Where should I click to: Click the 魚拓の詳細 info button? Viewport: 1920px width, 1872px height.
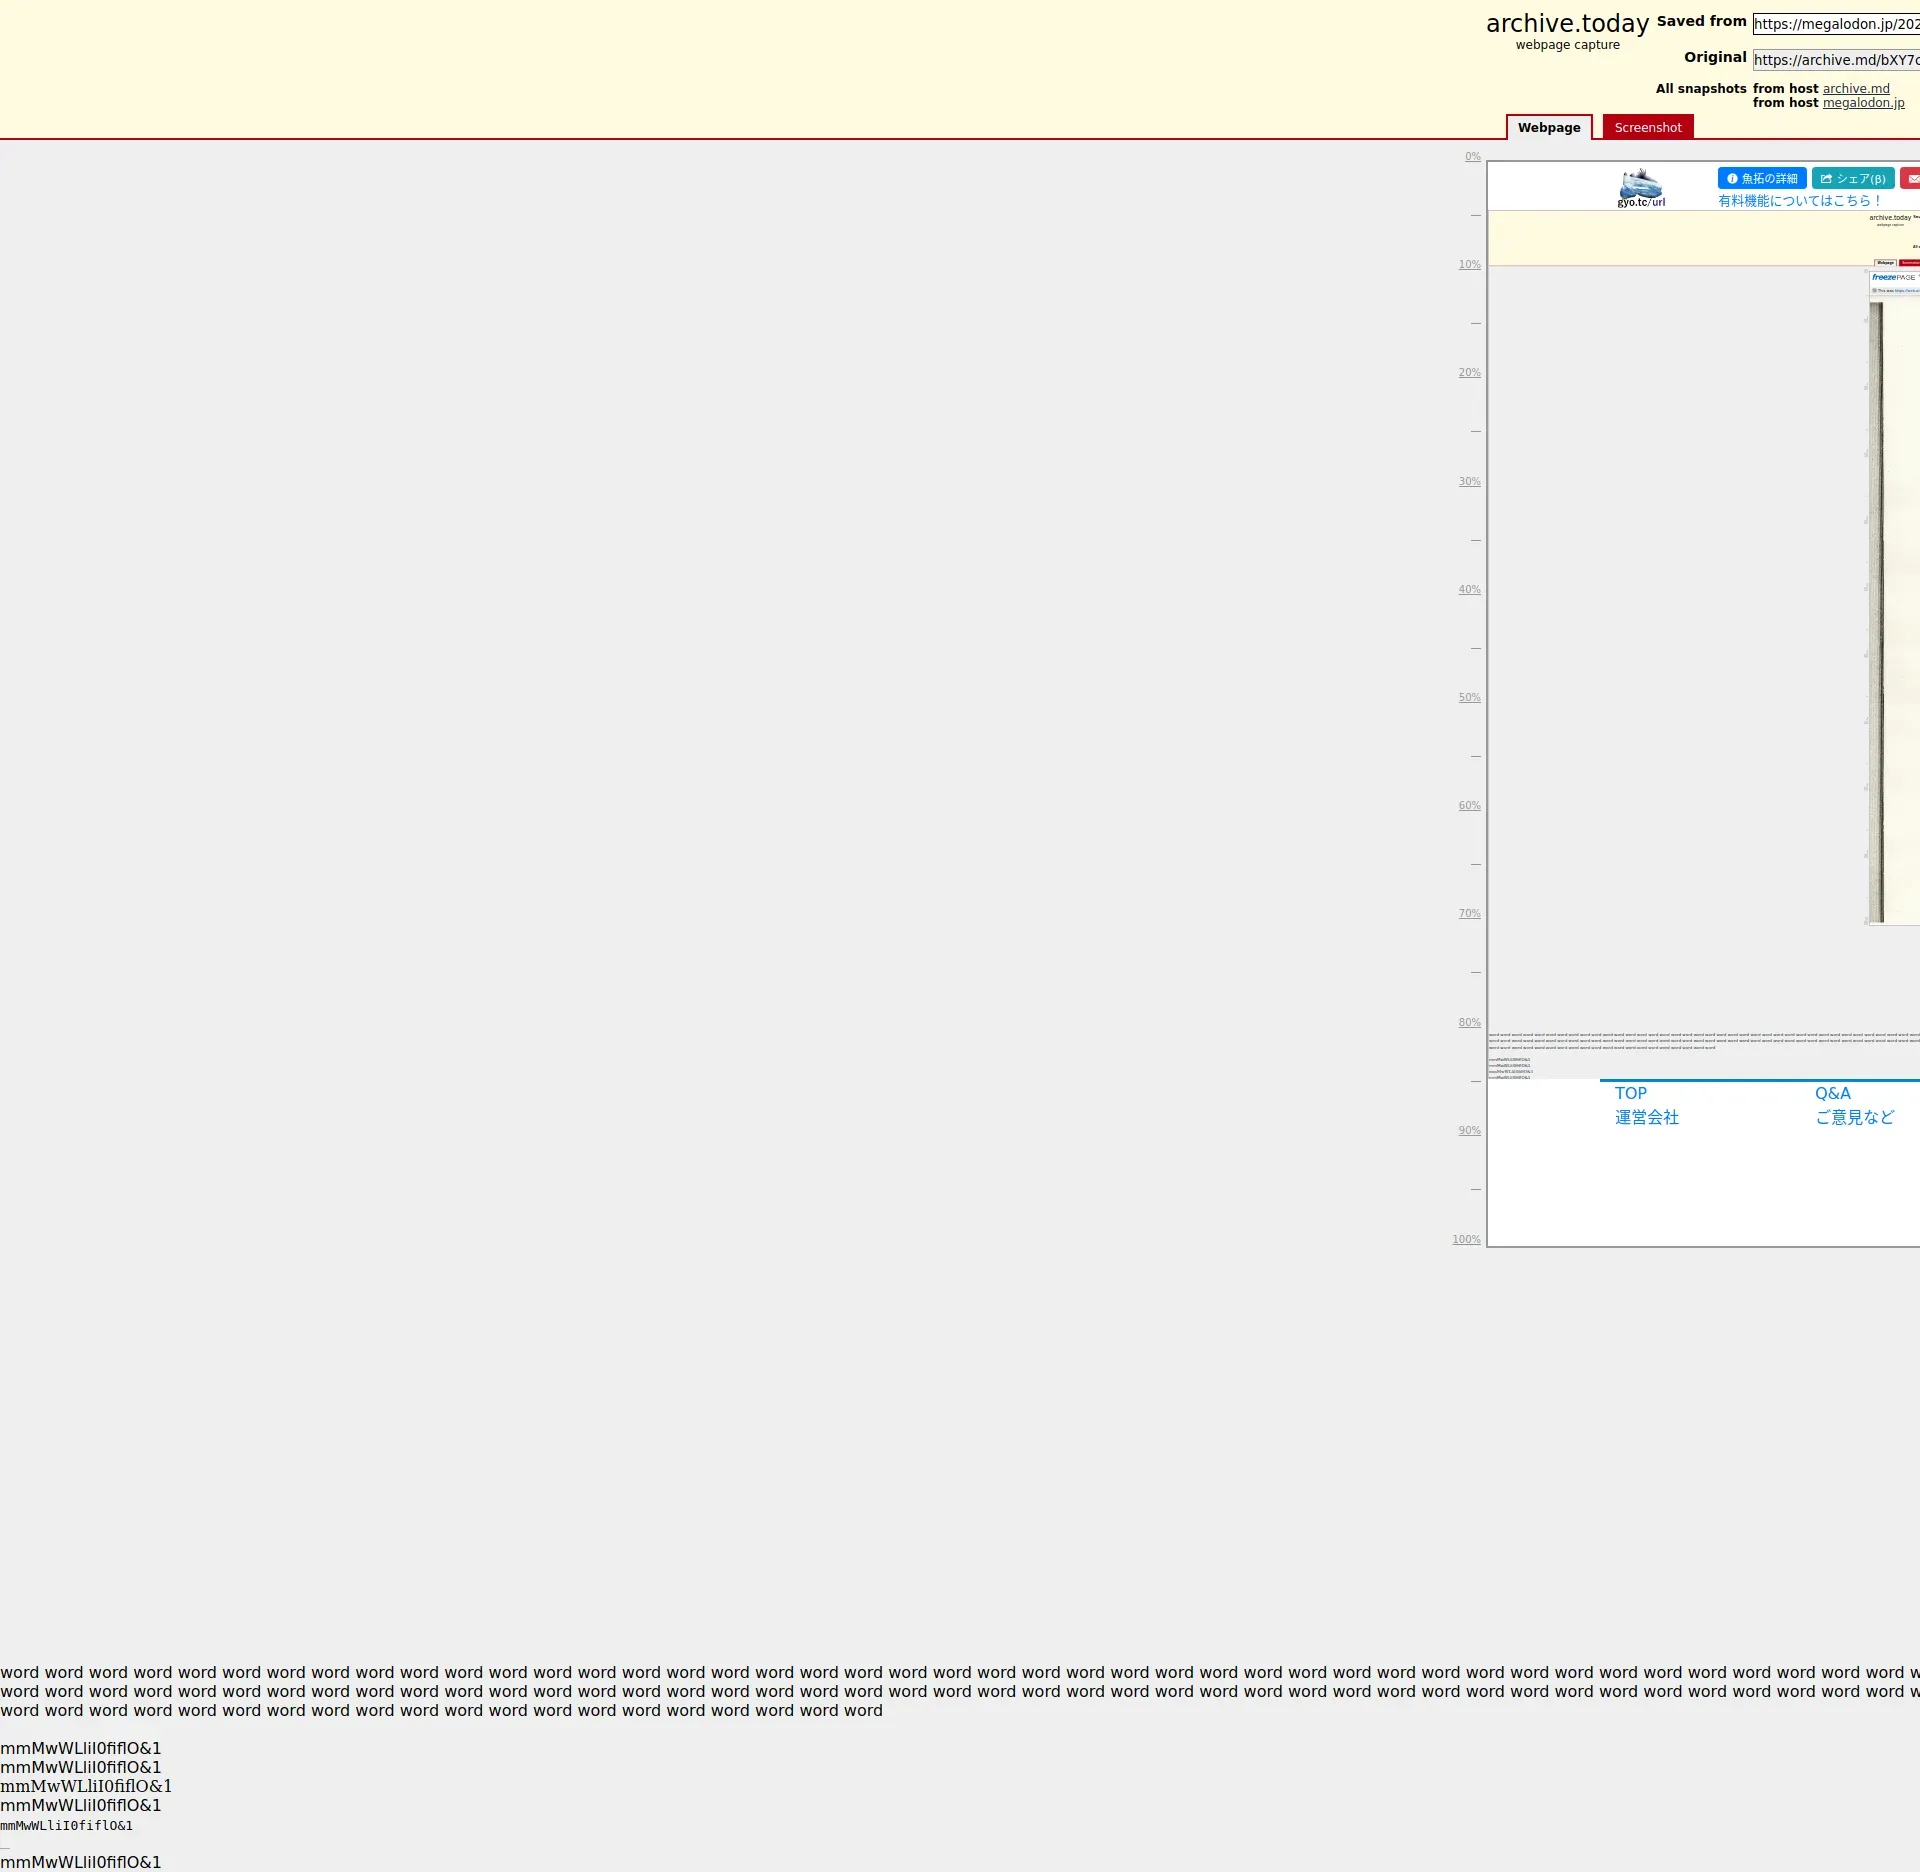click(x=1761, y=178)
